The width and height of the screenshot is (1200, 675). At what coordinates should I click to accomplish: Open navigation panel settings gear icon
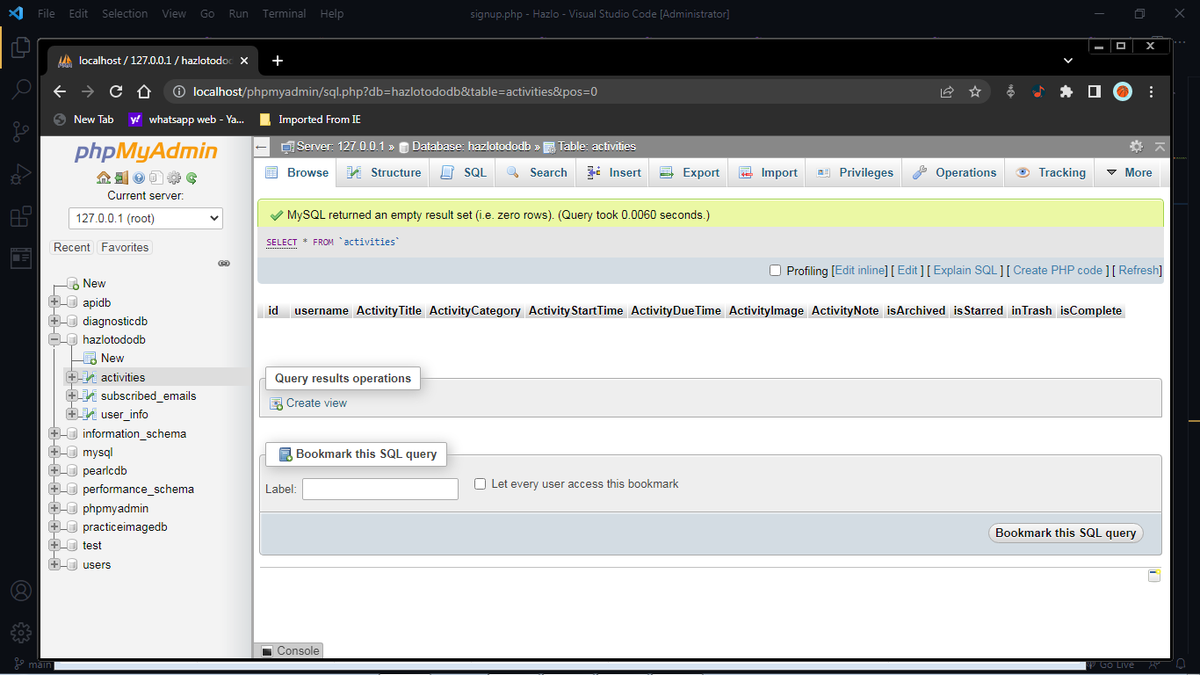pos(174,178)
